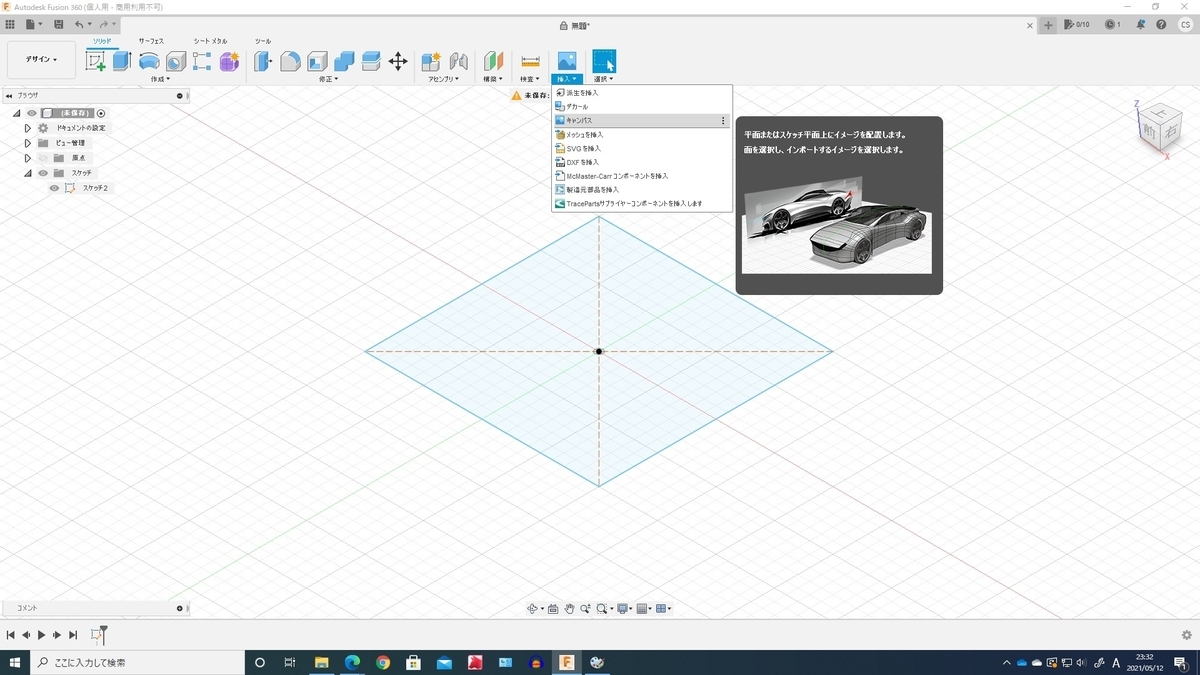Toggle visibility of the 原点 folder
1200x675 pixels.
click(43, 158)
